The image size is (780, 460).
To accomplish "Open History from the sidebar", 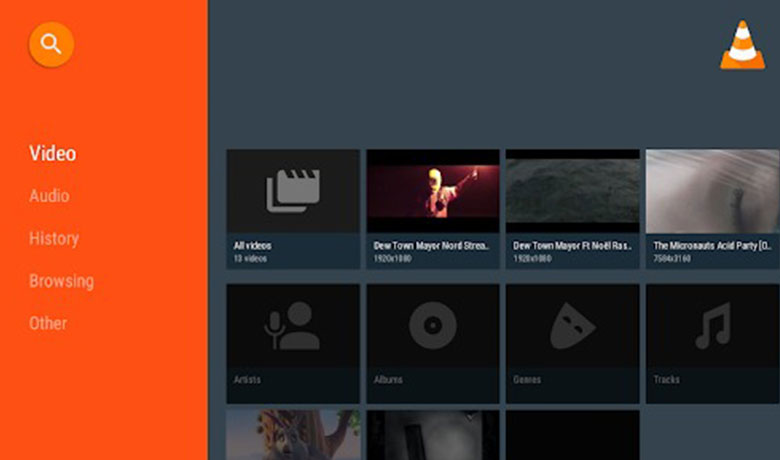I will coord(54,238).
